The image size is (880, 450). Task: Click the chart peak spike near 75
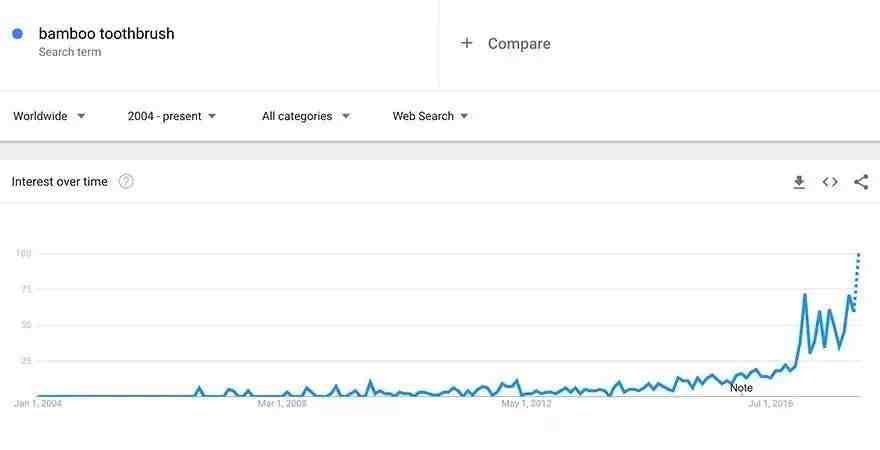click(x=805, y=295)
